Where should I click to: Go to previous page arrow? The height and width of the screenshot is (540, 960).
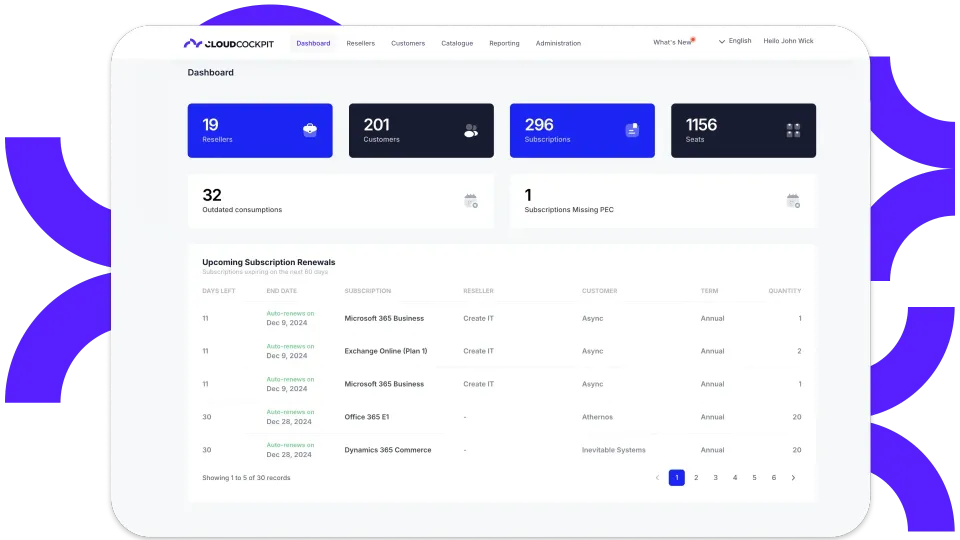(x=658, y=478)
